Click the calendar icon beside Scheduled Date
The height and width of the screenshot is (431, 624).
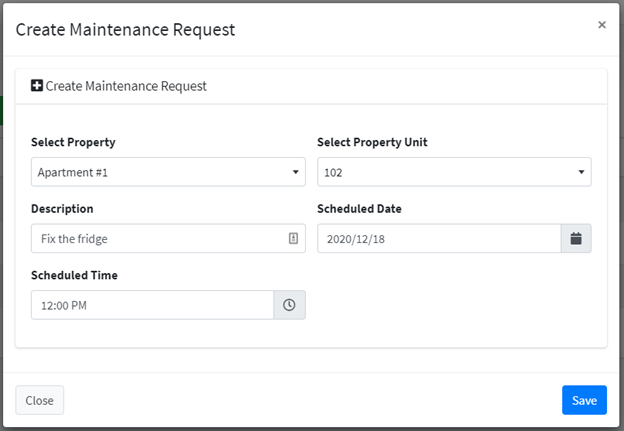(576, 238)
